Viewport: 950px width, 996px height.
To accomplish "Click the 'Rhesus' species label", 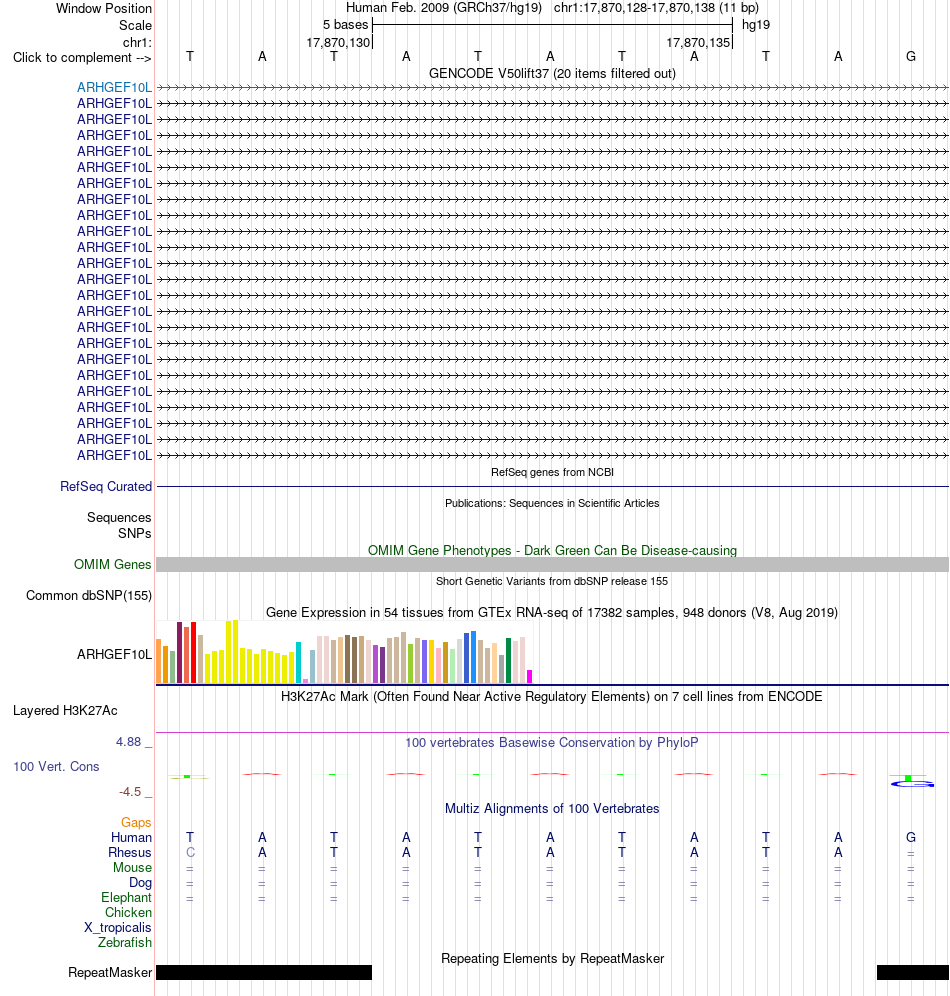I will pyautogui.click(x=130, y=852).
